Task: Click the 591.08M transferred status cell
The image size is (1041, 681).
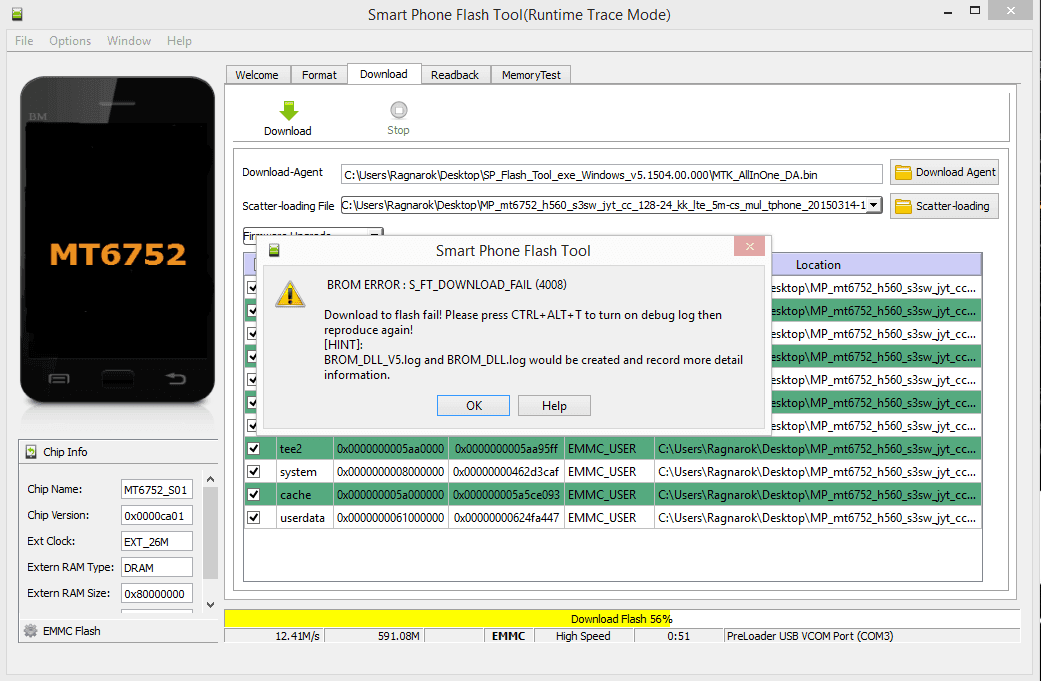Action: coord(374,636)
